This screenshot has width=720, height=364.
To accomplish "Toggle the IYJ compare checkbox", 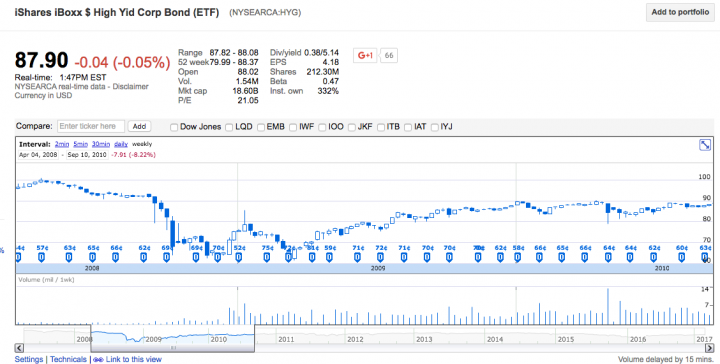I will pyautogui.click(x=434, y=127).
